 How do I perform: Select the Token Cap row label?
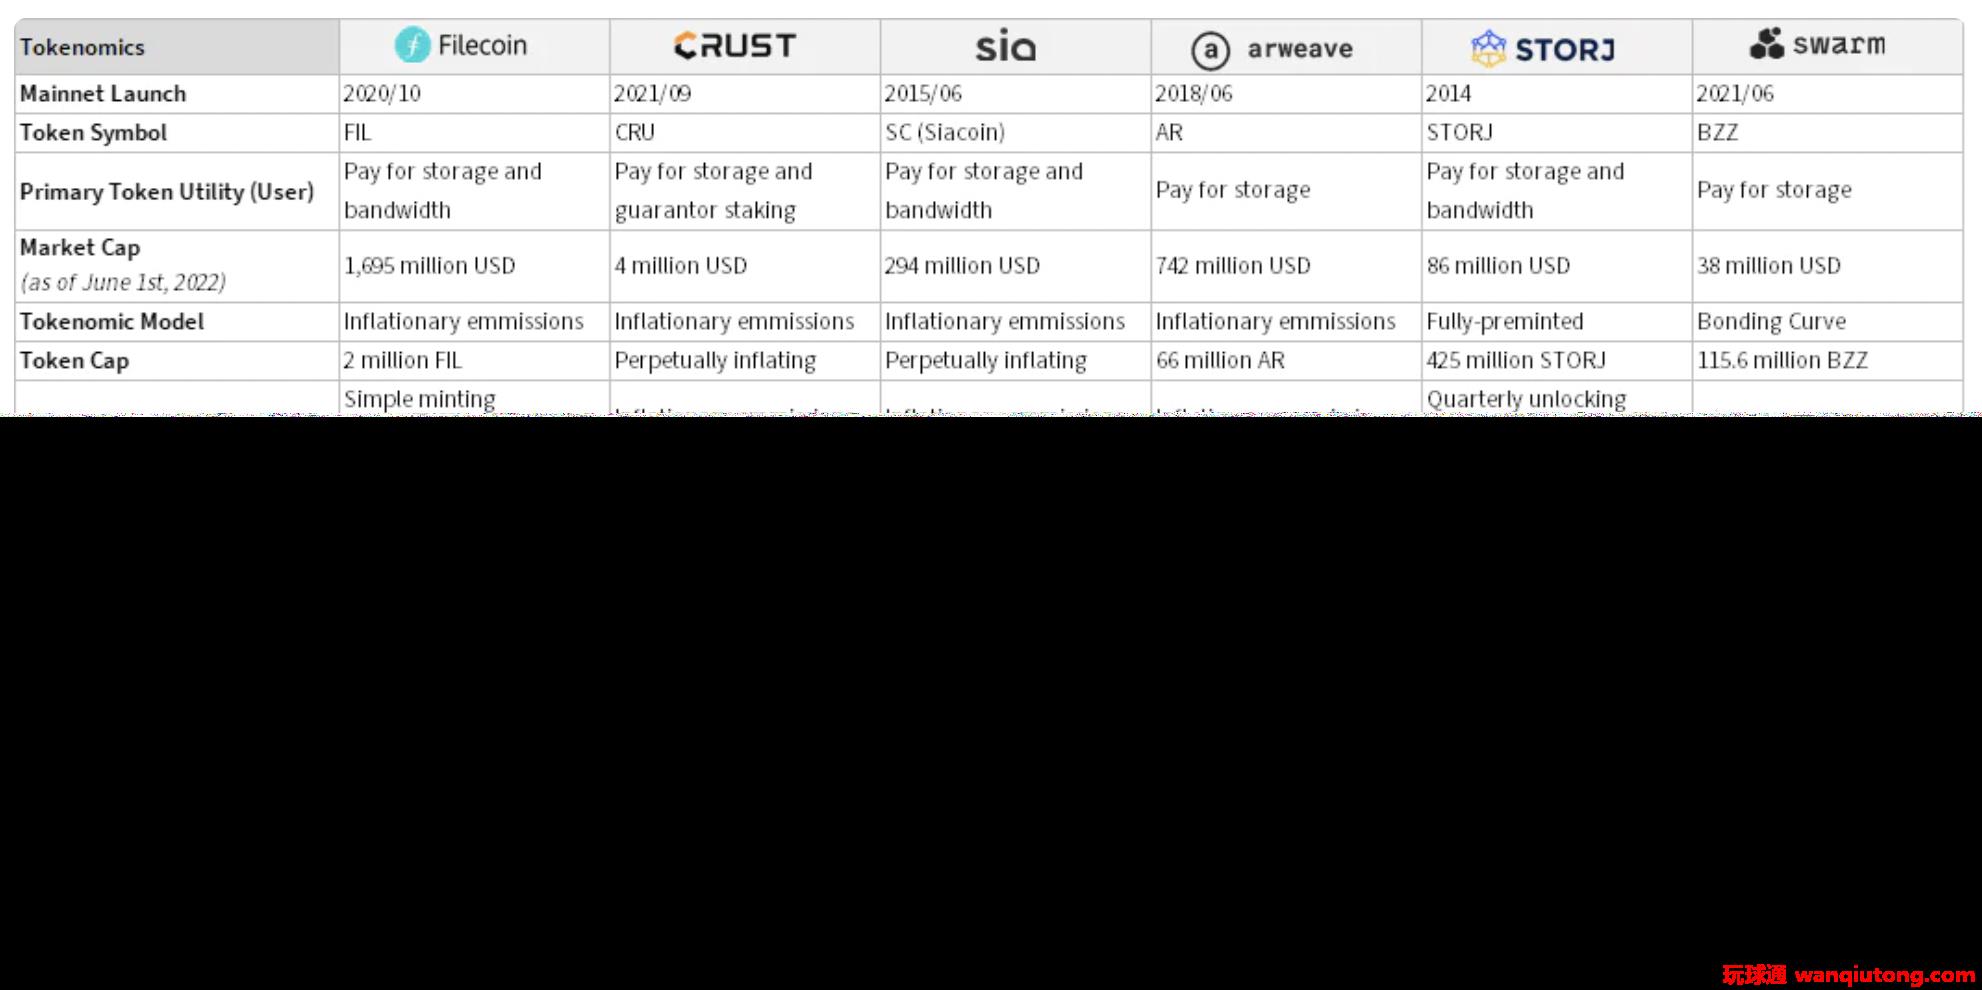pyautogui.click(x=74, y=361)
